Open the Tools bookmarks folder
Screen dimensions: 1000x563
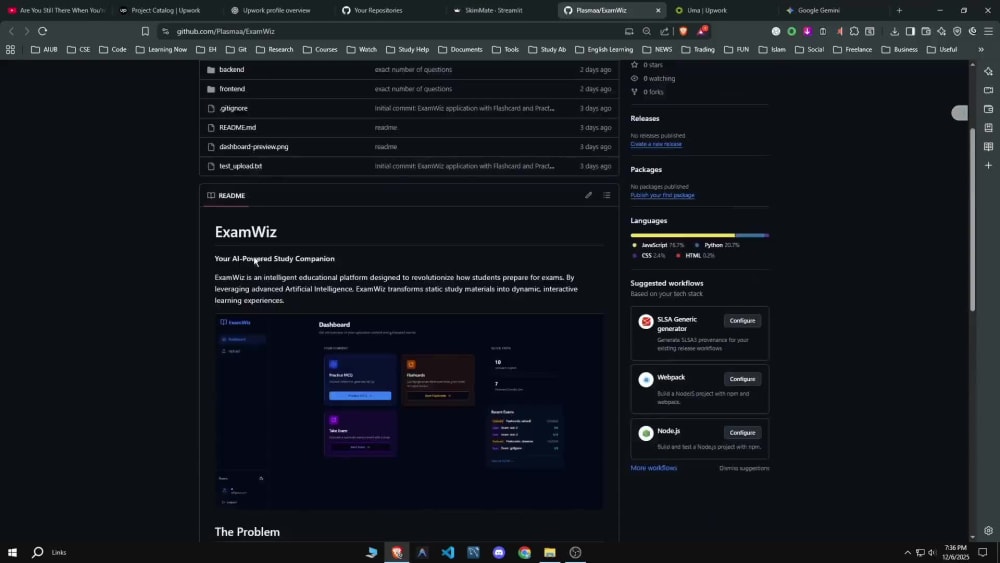pos(506,50)
